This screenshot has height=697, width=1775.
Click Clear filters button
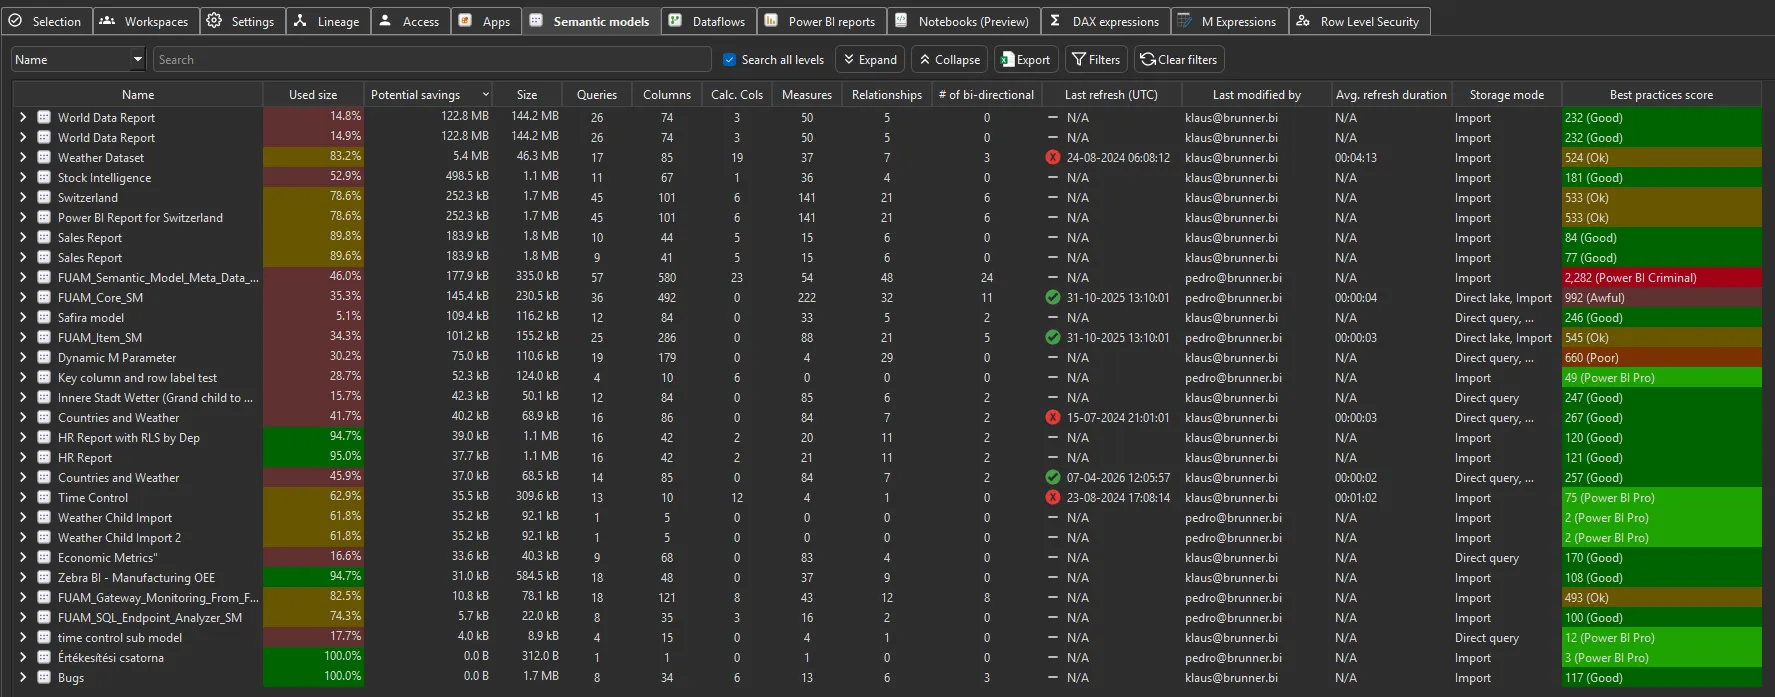point(1179,60)
